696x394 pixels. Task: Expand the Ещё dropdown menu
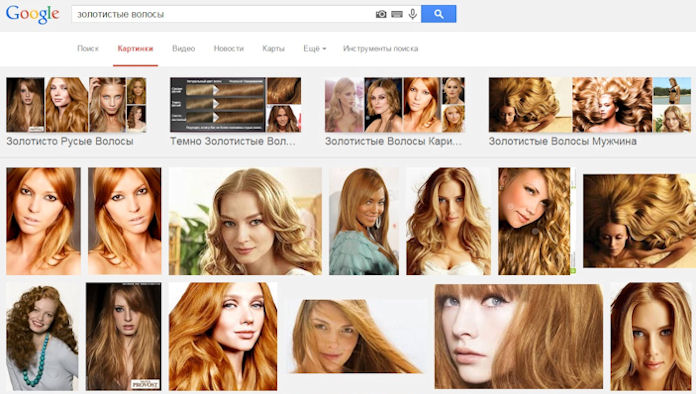tap(315, 48)
